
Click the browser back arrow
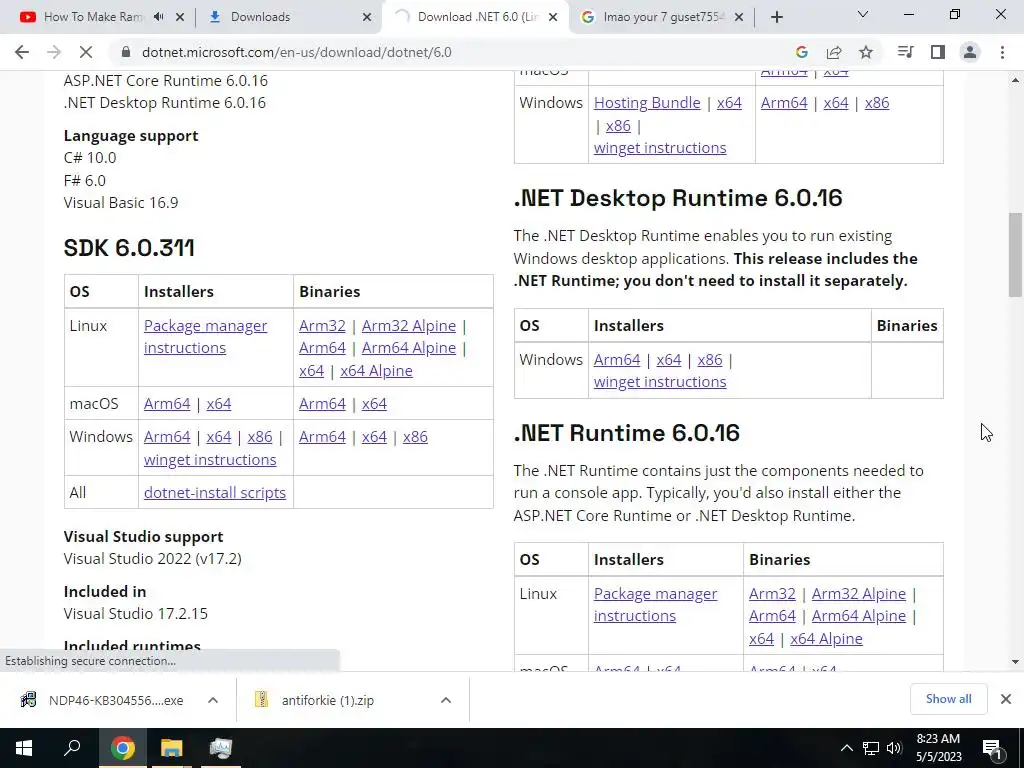click(22, 52)
